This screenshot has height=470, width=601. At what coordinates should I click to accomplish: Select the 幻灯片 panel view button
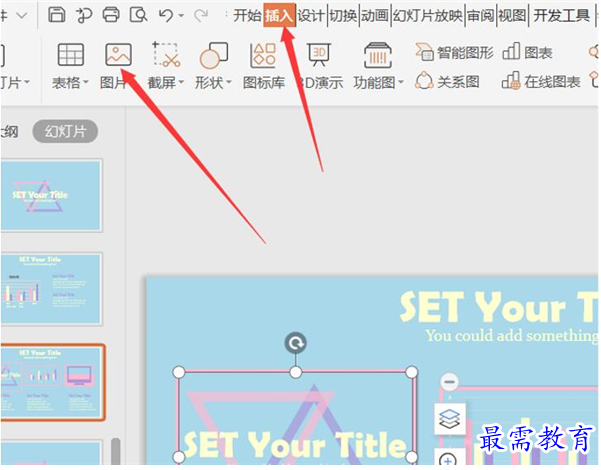click(x=65, y=131)
